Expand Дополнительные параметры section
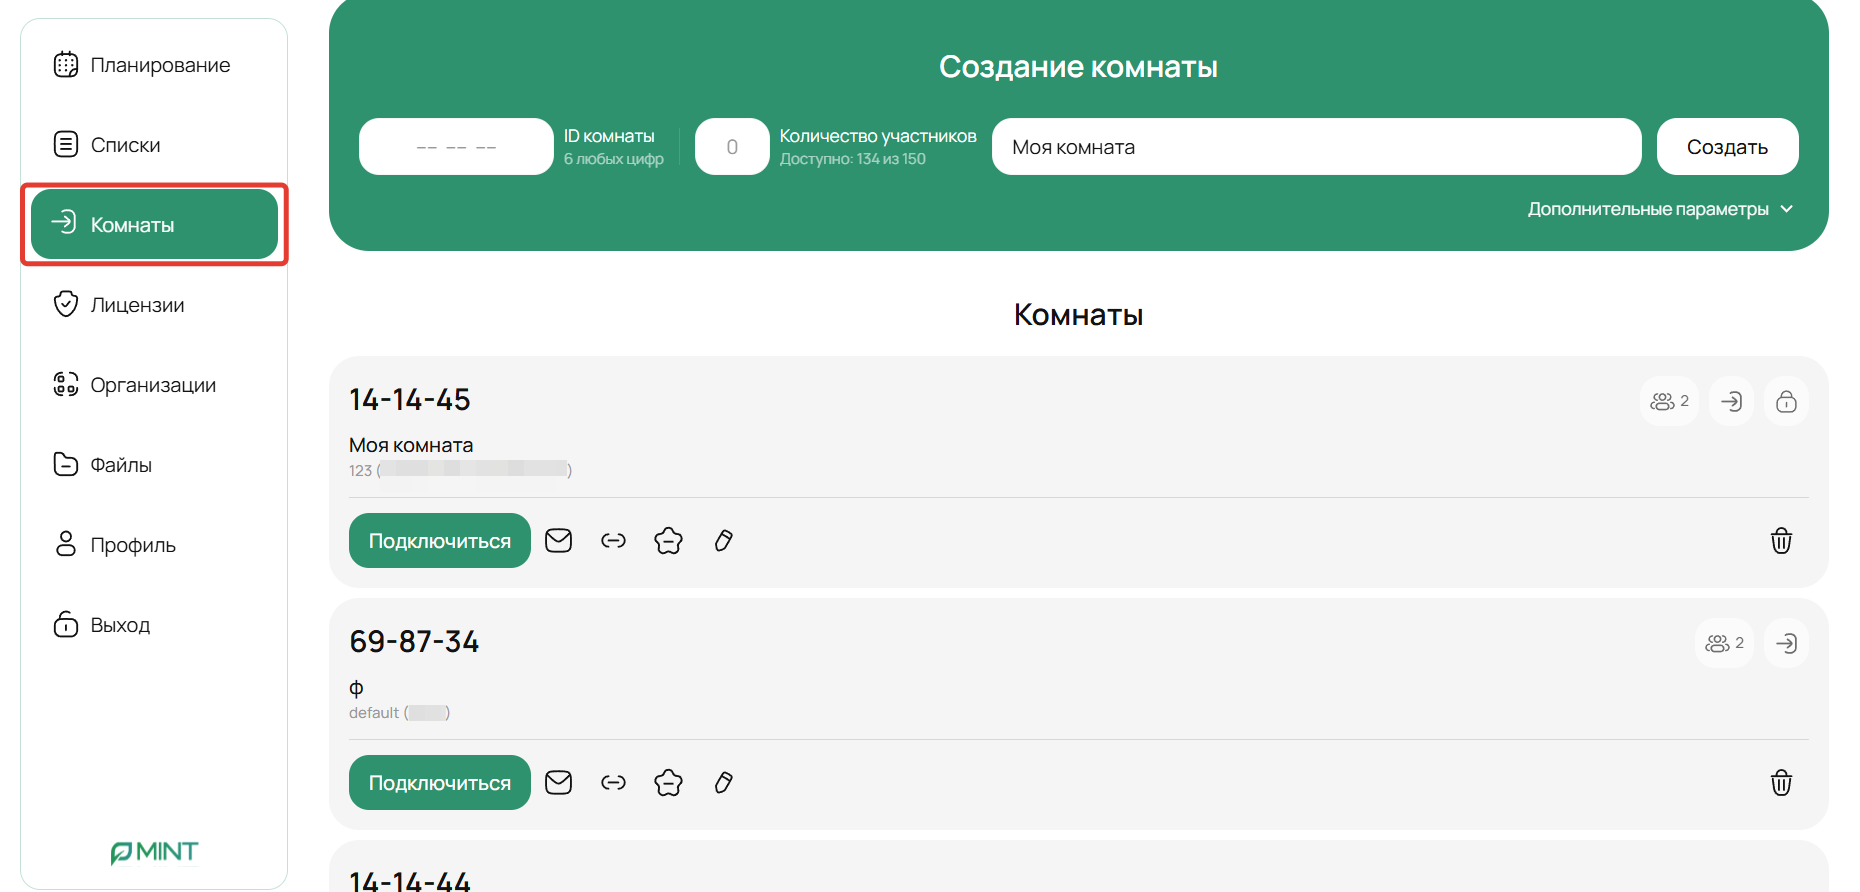The image size is (1860, 892). [1659, 209]
